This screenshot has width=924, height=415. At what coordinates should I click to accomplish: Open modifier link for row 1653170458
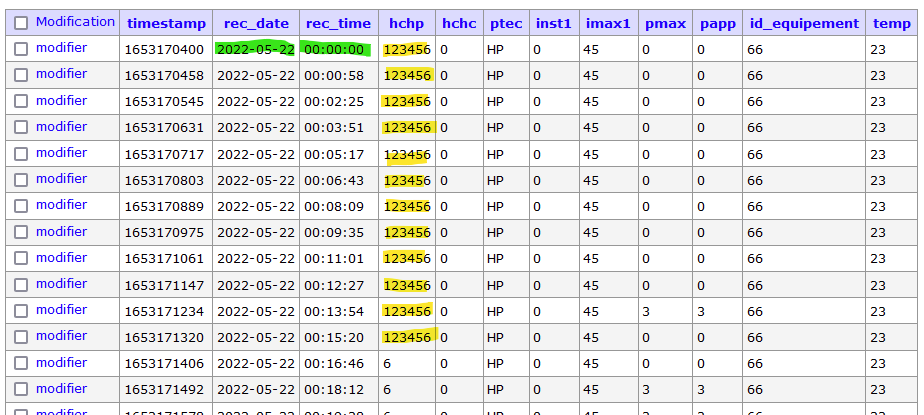61,74
